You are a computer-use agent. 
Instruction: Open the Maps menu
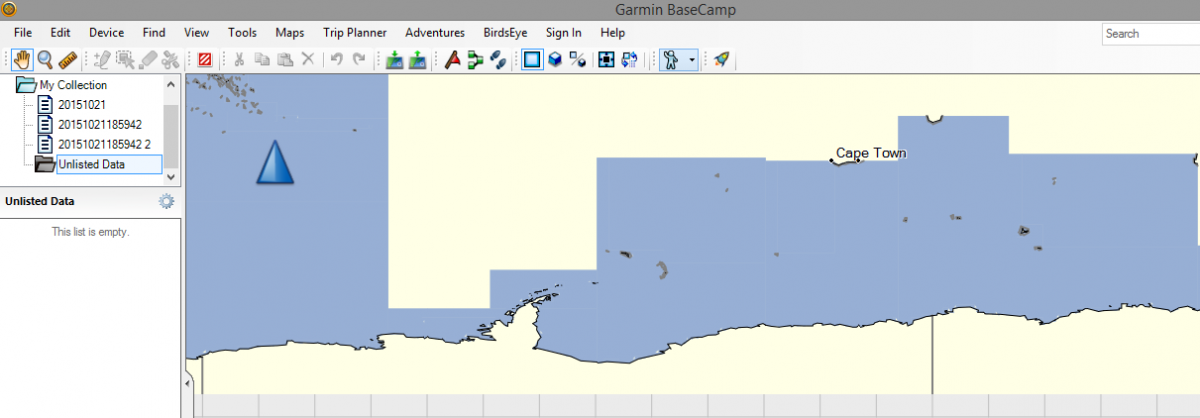point(290,33)
